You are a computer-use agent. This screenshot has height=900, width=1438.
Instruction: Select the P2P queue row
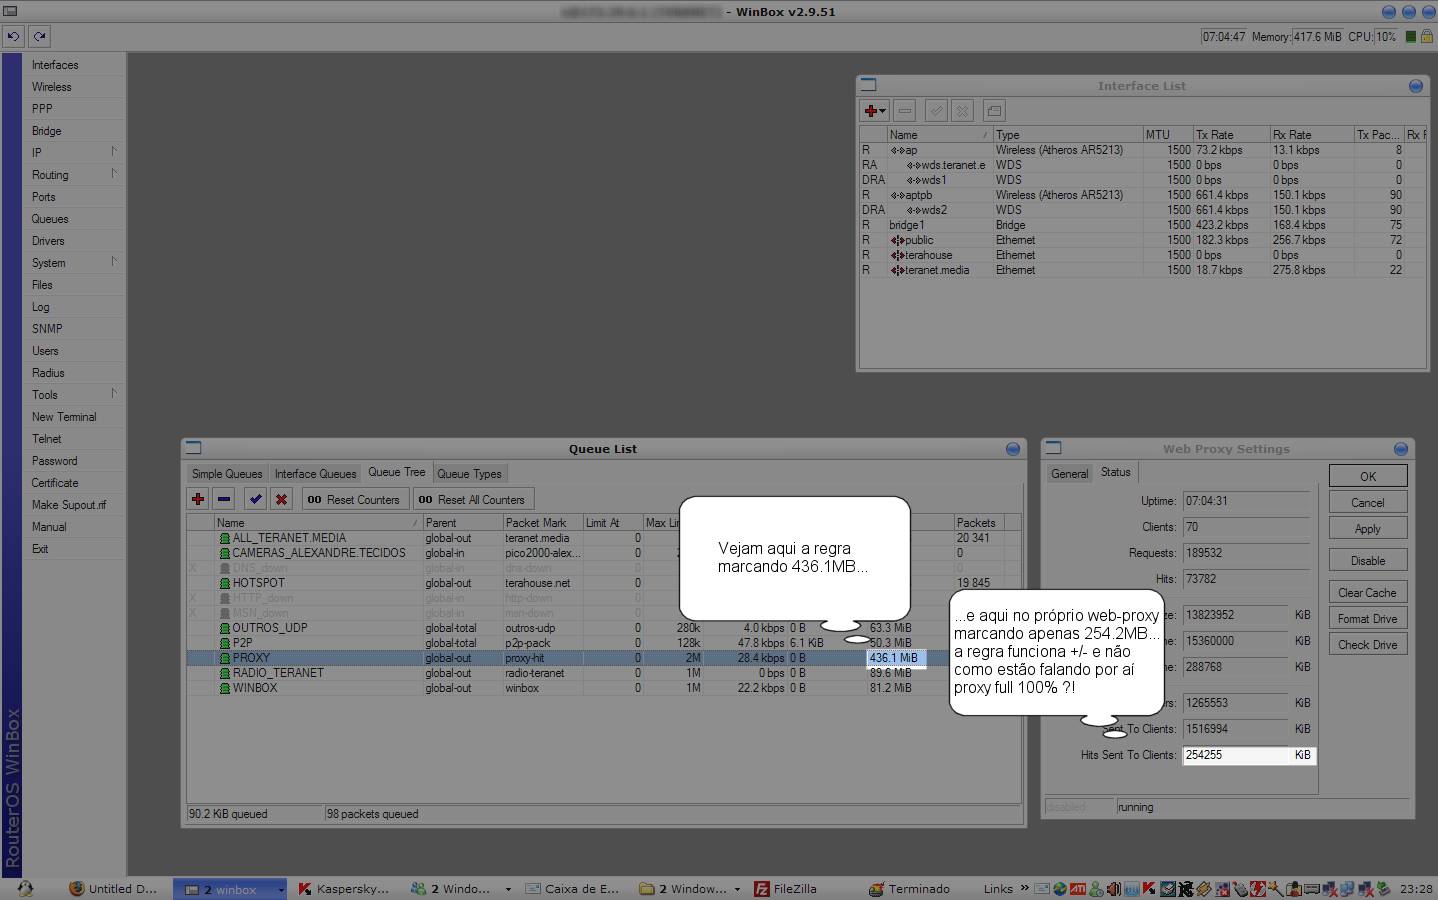click(603, 643)
